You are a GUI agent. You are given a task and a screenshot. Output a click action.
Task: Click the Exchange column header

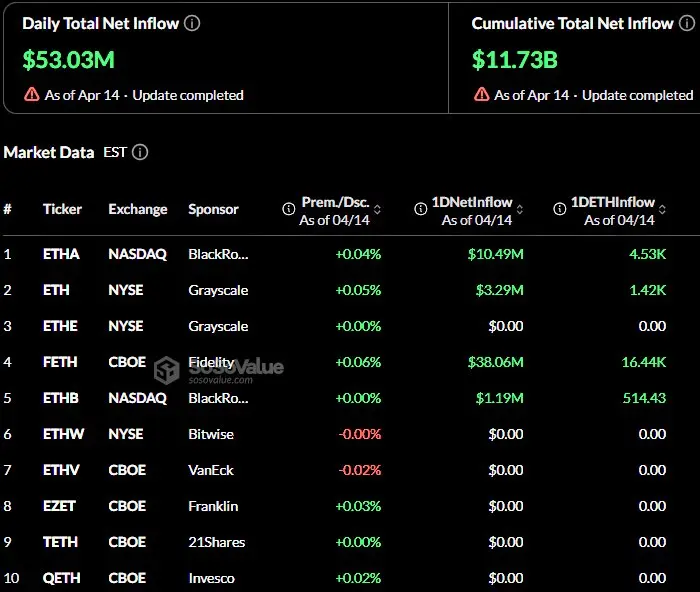138,209
